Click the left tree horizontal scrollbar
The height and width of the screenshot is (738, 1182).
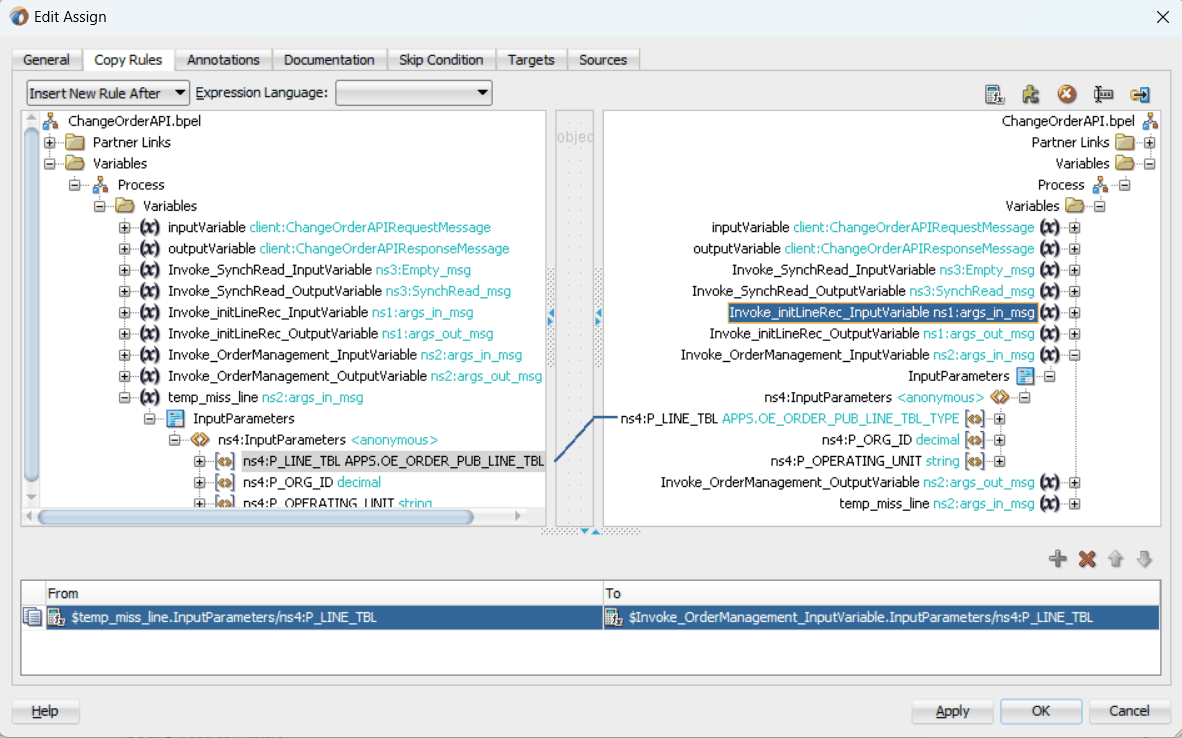point(256,516)
